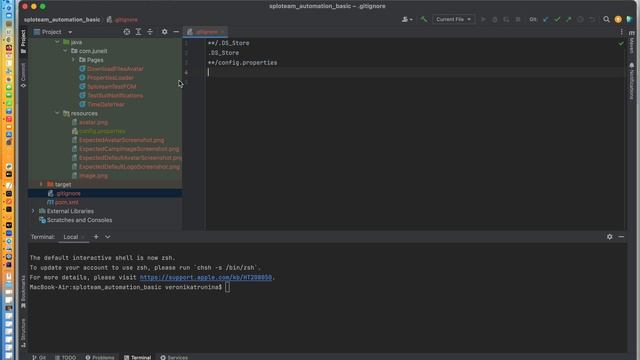
Task: Click the green Build project hammer icon
Action: (424, 19)
